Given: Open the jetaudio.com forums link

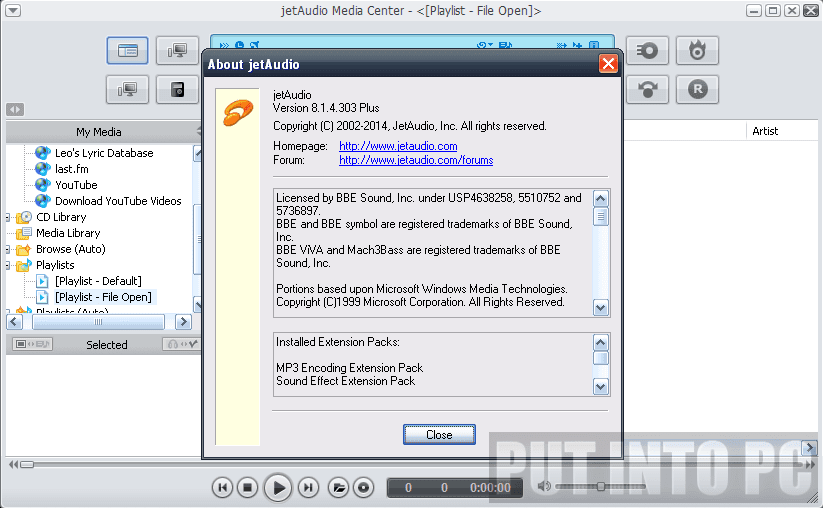Looking at the screenshot, I should (416, 160).
